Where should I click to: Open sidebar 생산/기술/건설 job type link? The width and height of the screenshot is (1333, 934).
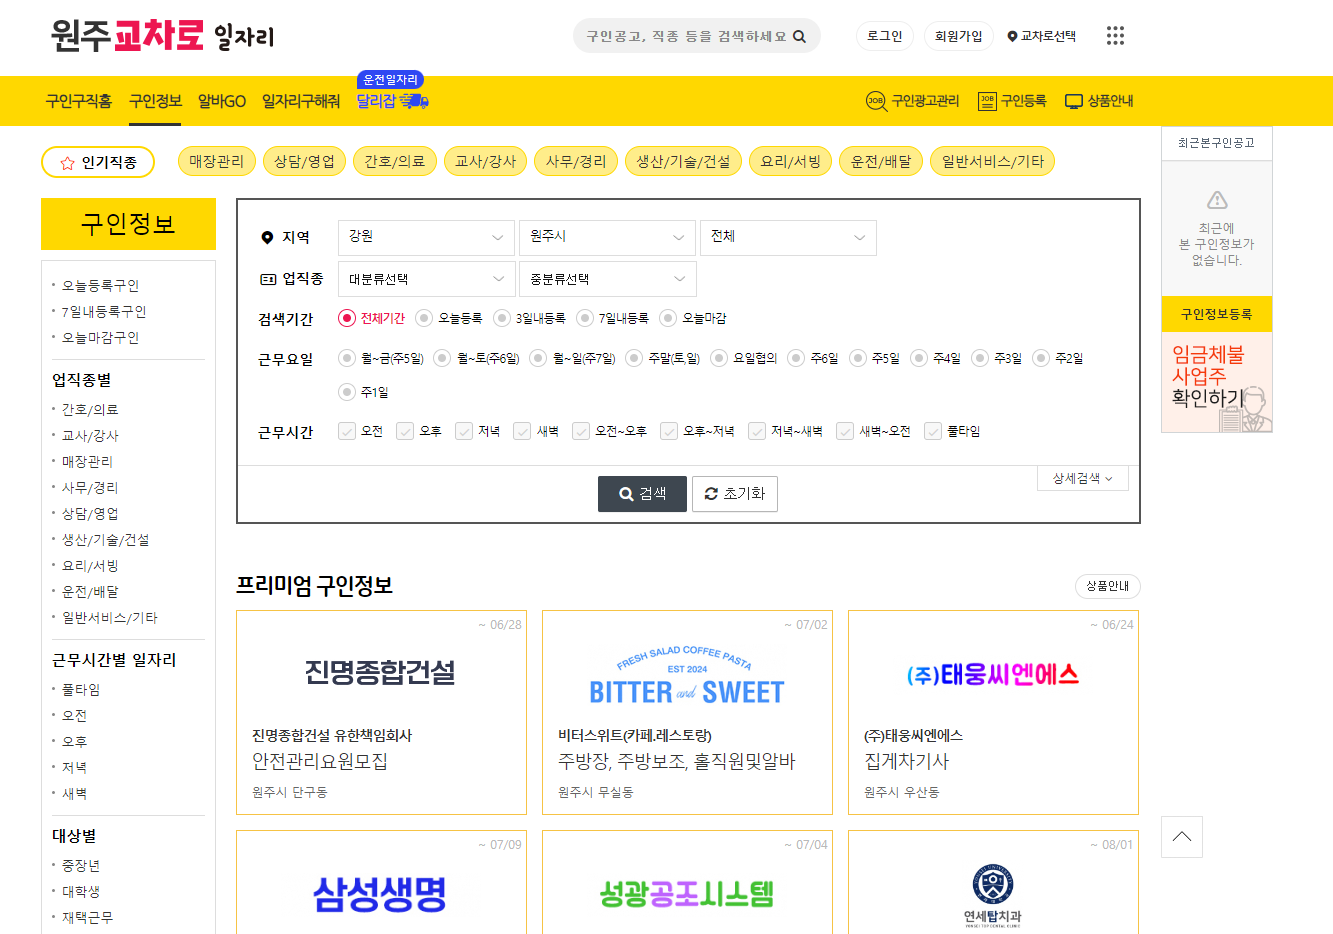point(105,540)
